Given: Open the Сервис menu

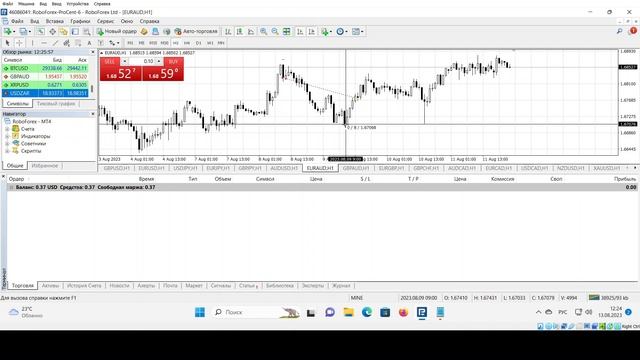Looking at the screenshot, I should (x=105, y=21).
